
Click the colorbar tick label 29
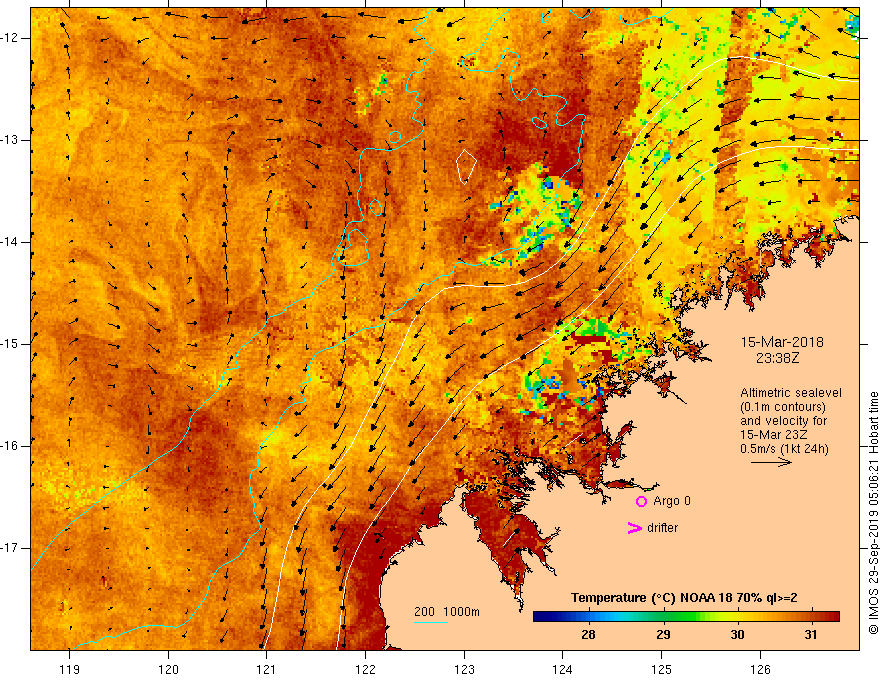663,635
